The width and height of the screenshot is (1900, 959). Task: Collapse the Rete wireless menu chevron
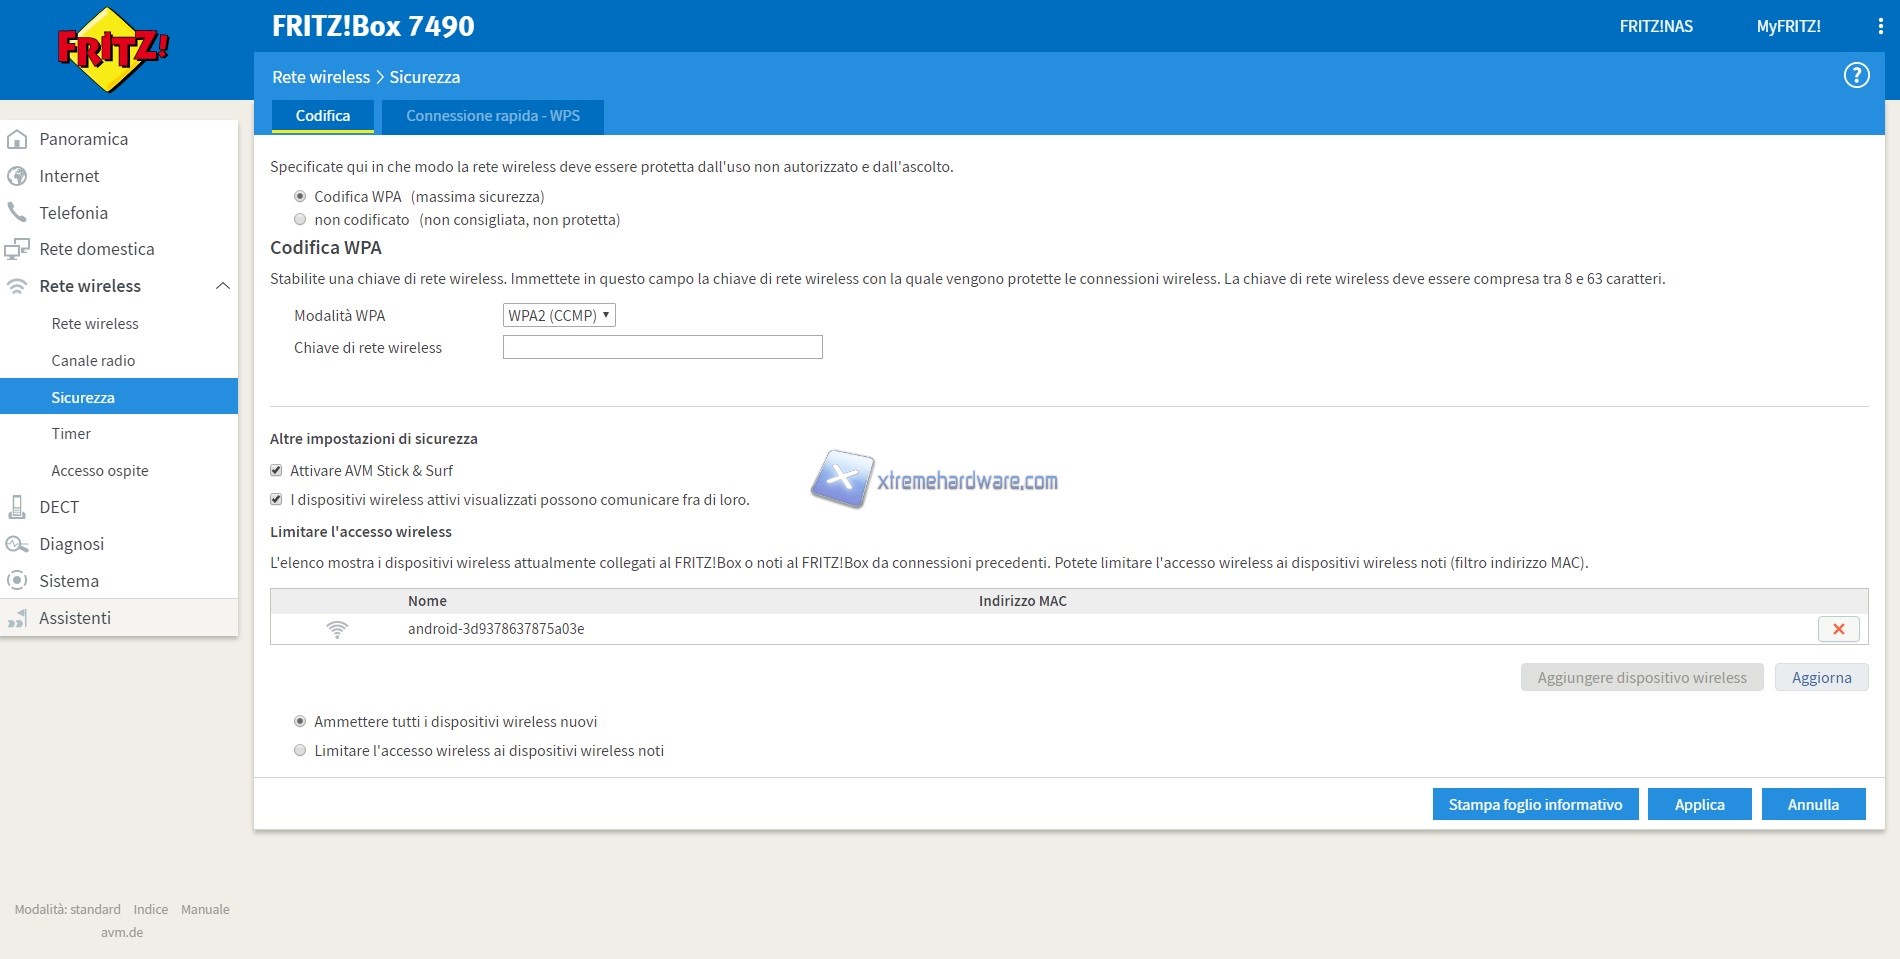pos(223,287)
